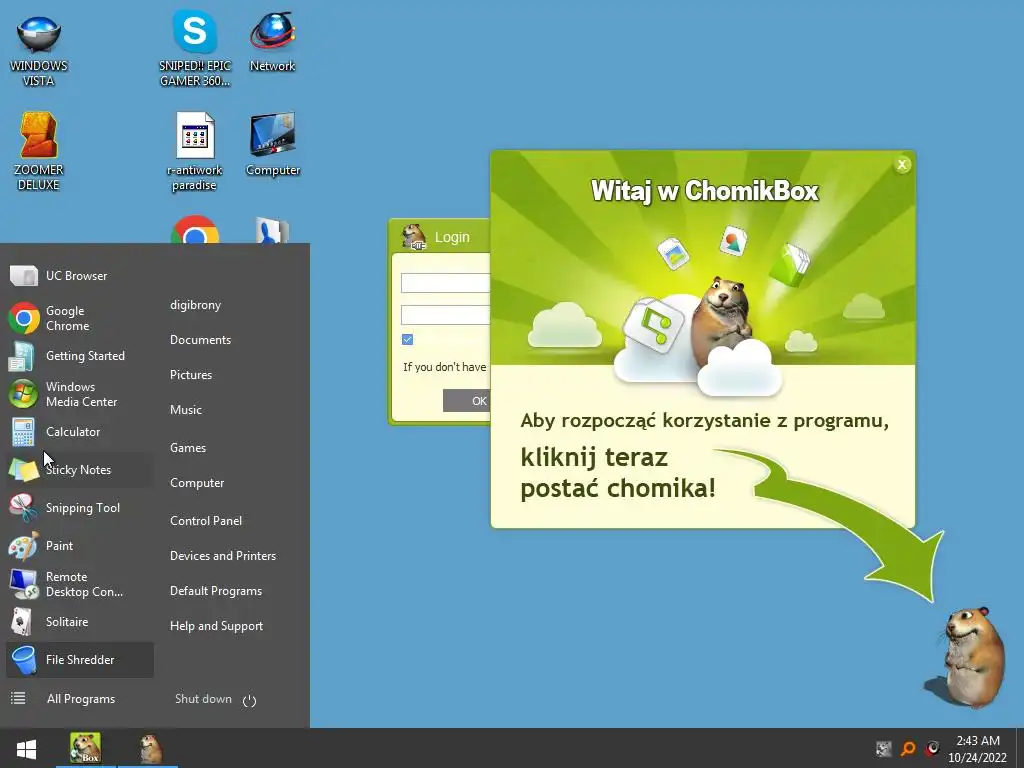
Task: Click the 'If you don't have' text in Login
Action: point(444,367)
